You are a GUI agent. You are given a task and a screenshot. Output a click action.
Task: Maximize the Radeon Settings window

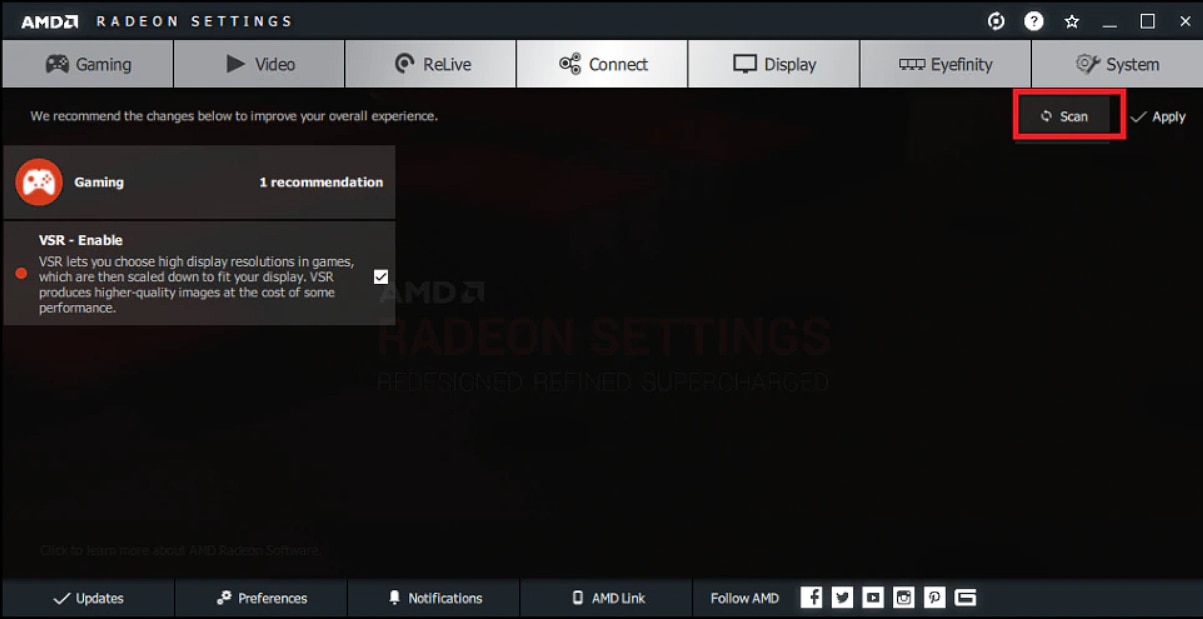1148,21
